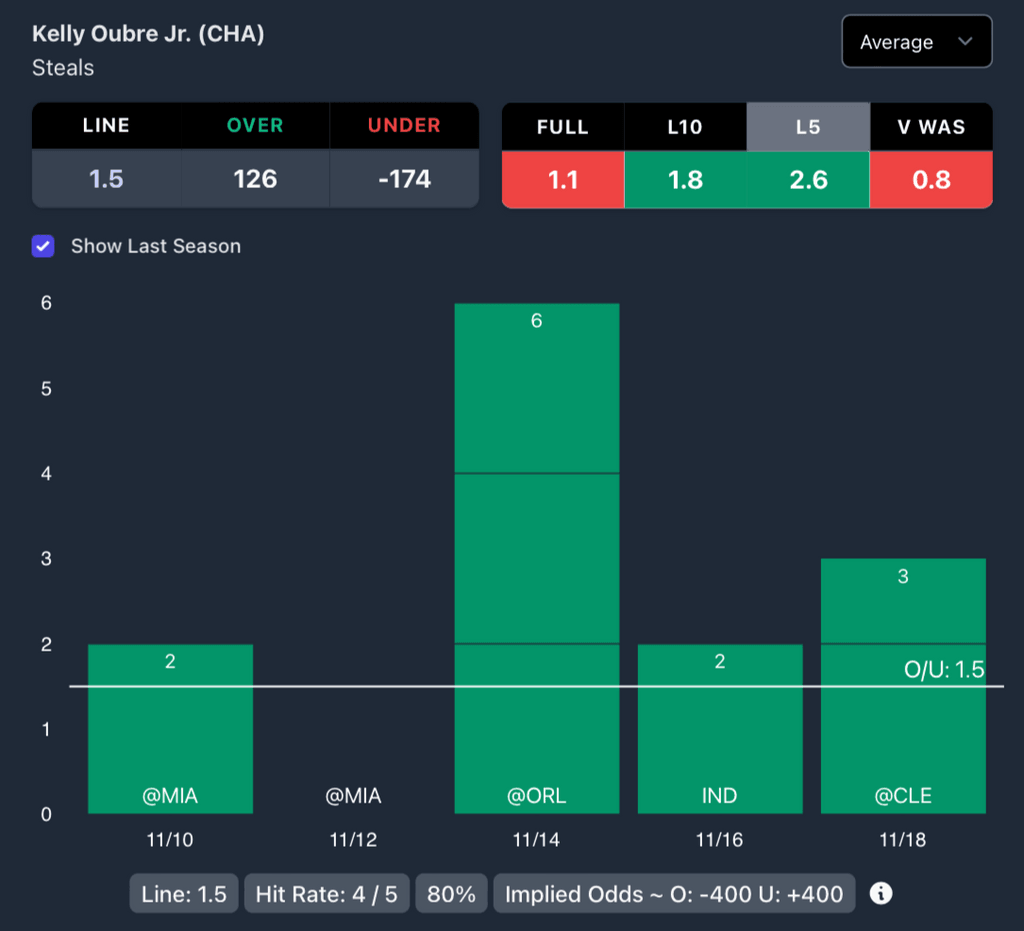Click the 80% hit rate badge
Screen dimensions: 1024x931
pos(451,894)
